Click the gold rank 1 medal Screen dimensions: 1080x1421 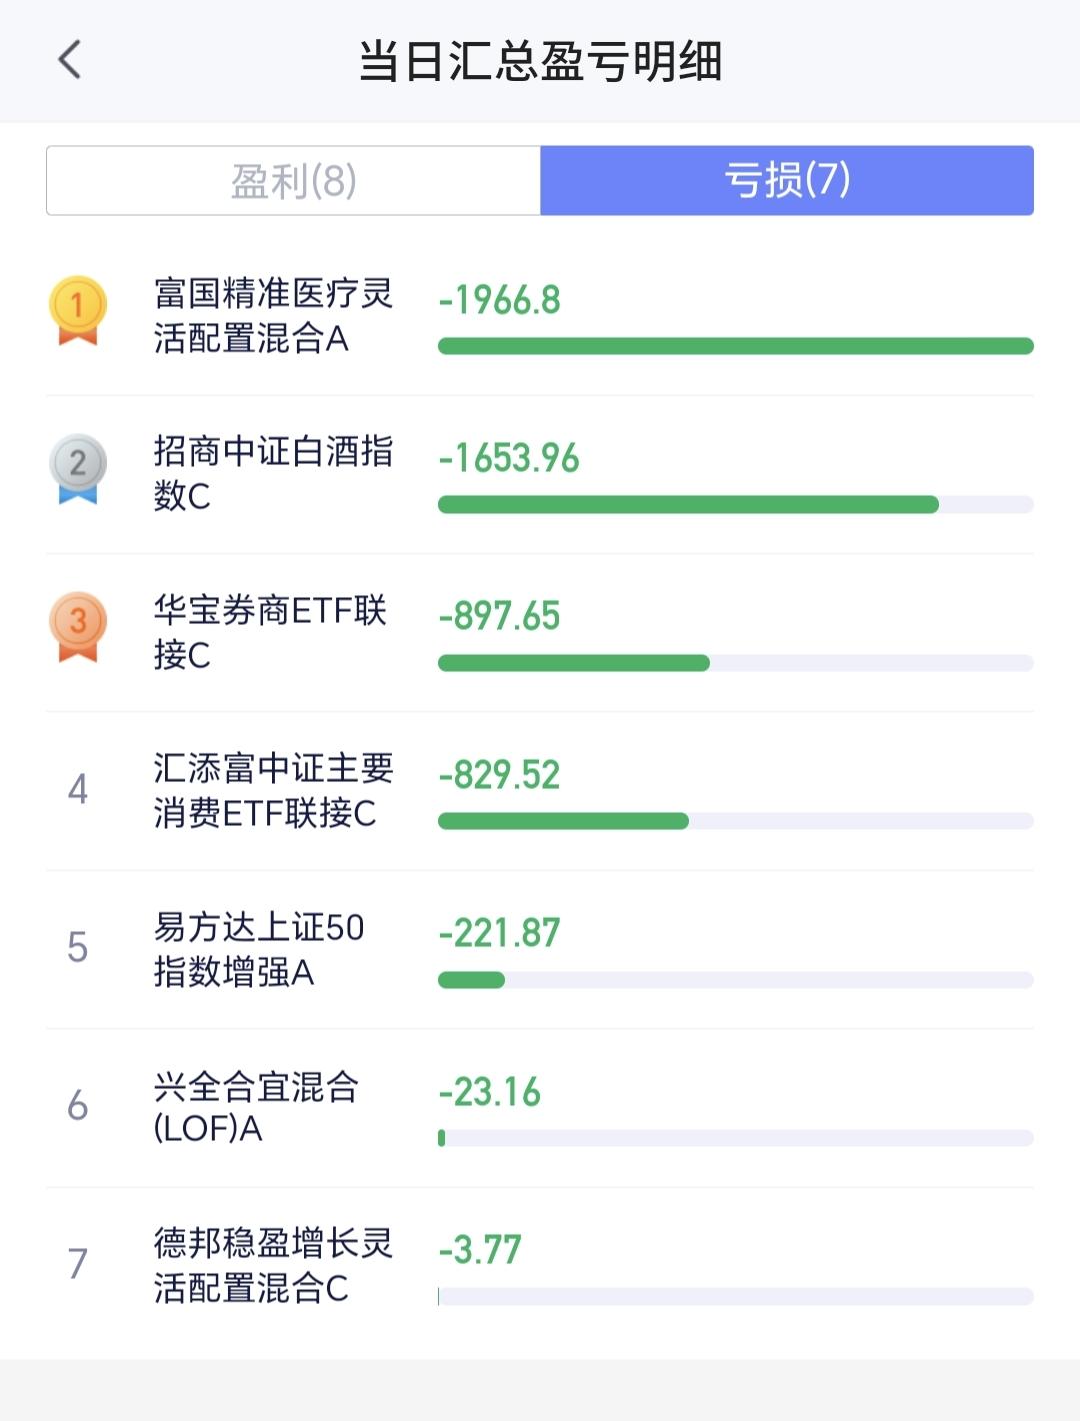point(78,309)
